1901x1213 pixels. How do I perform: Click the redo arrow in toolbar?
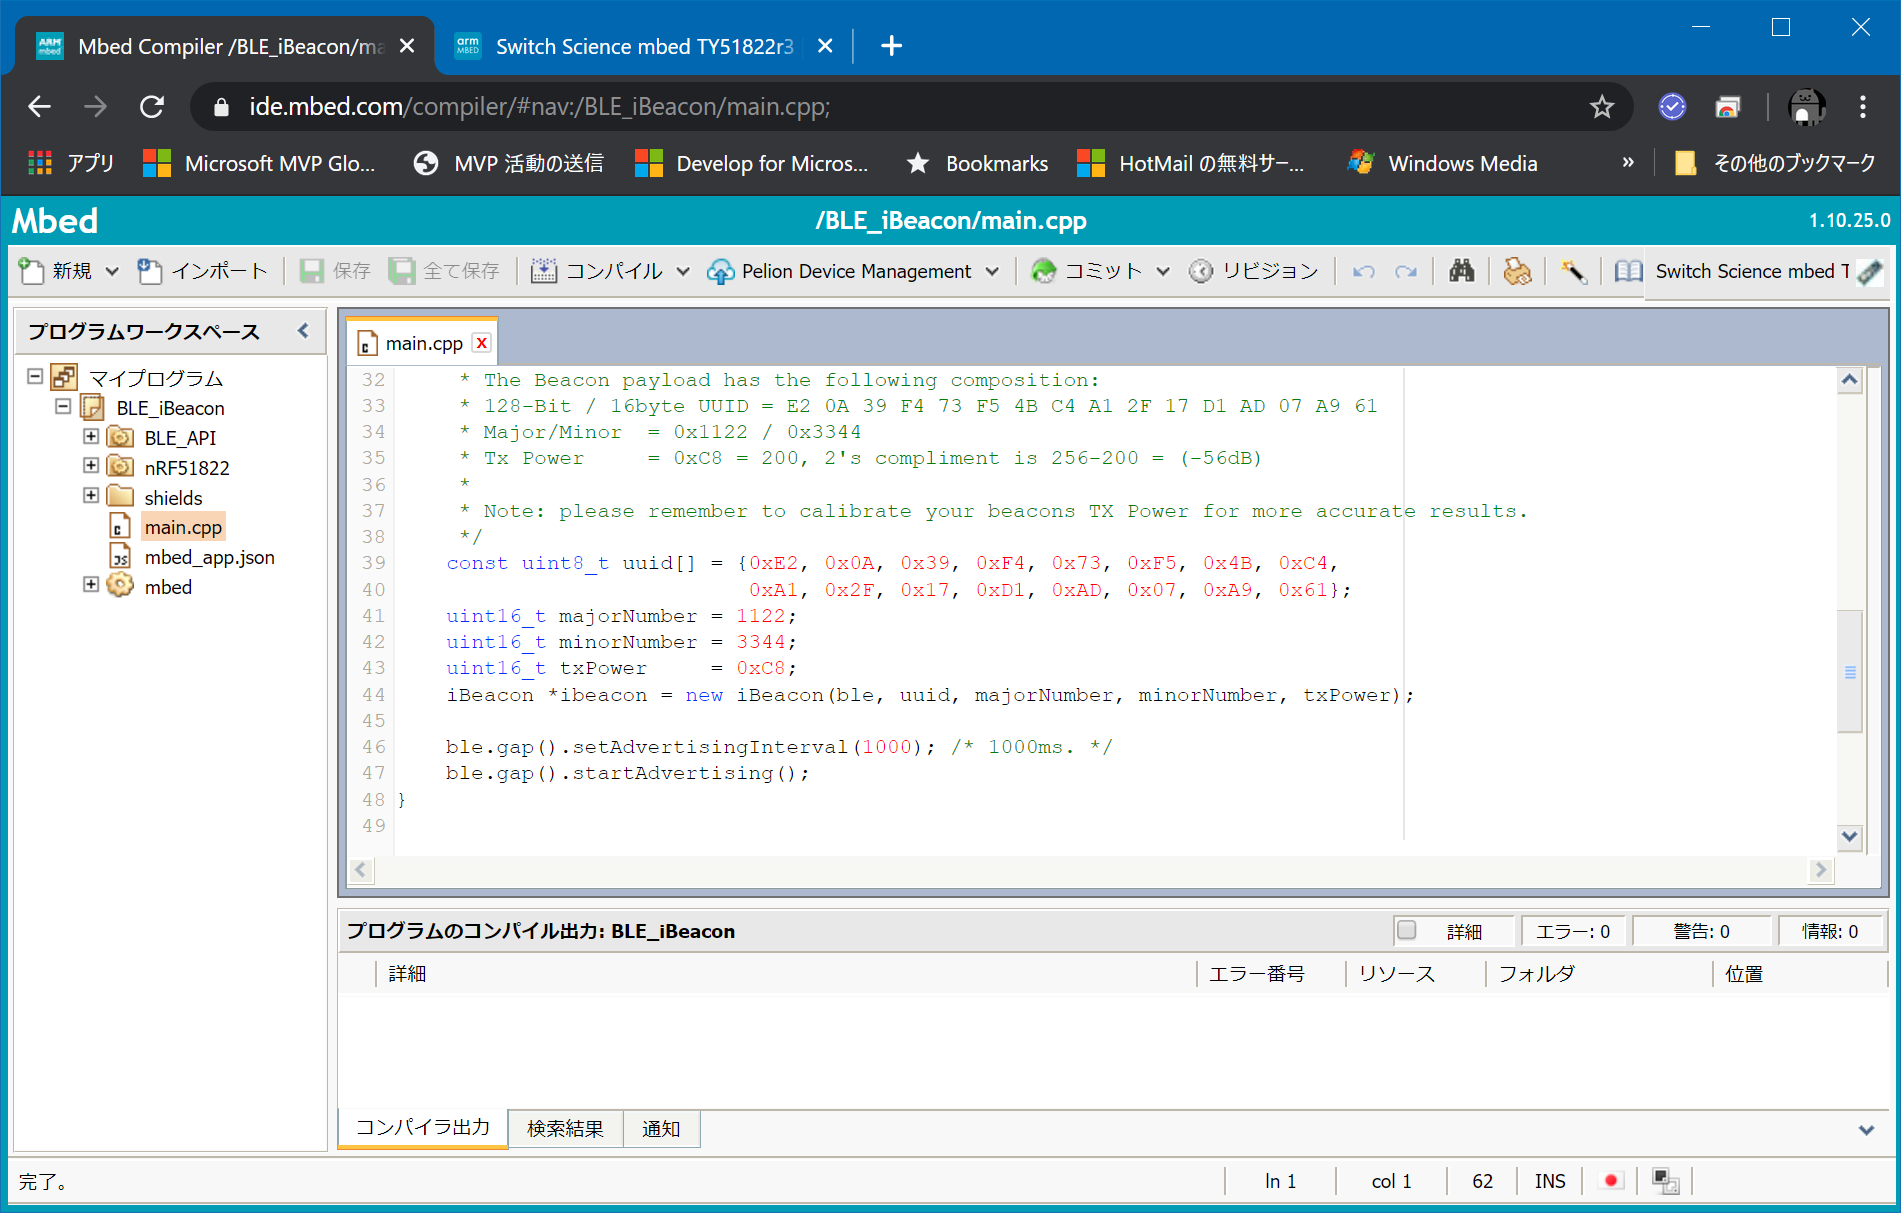[1406, 271]
